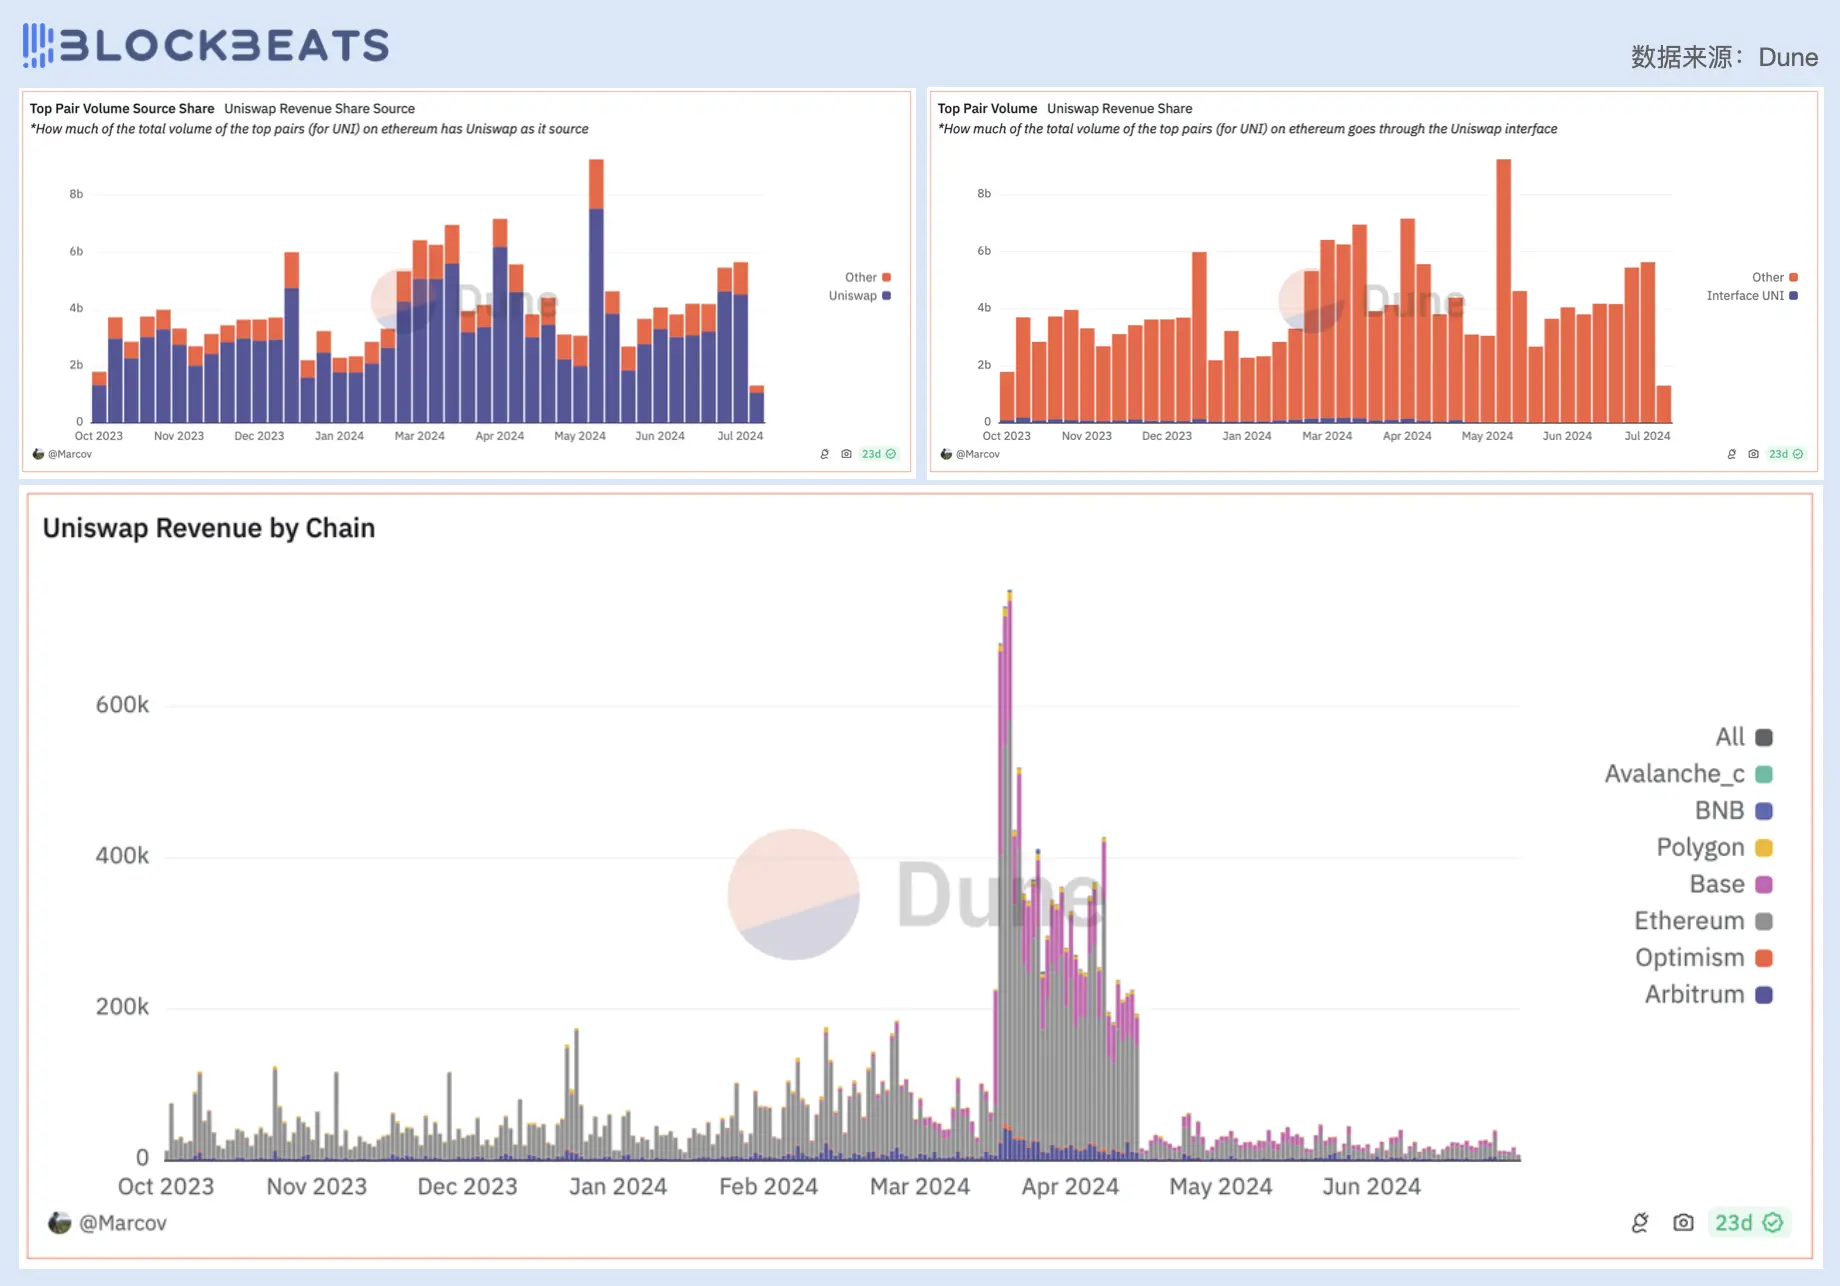Click the query link icon in top-left chart
This screenshot has height=1286, width=1840.
click(x=824, y=454)
